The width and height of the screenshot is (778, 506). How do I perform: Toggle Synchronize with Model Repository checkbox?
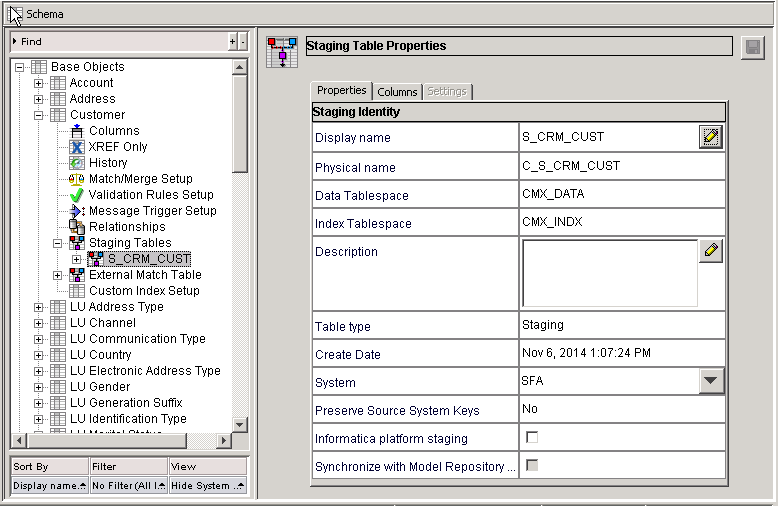pyautogui.click(x=532, y=465)
